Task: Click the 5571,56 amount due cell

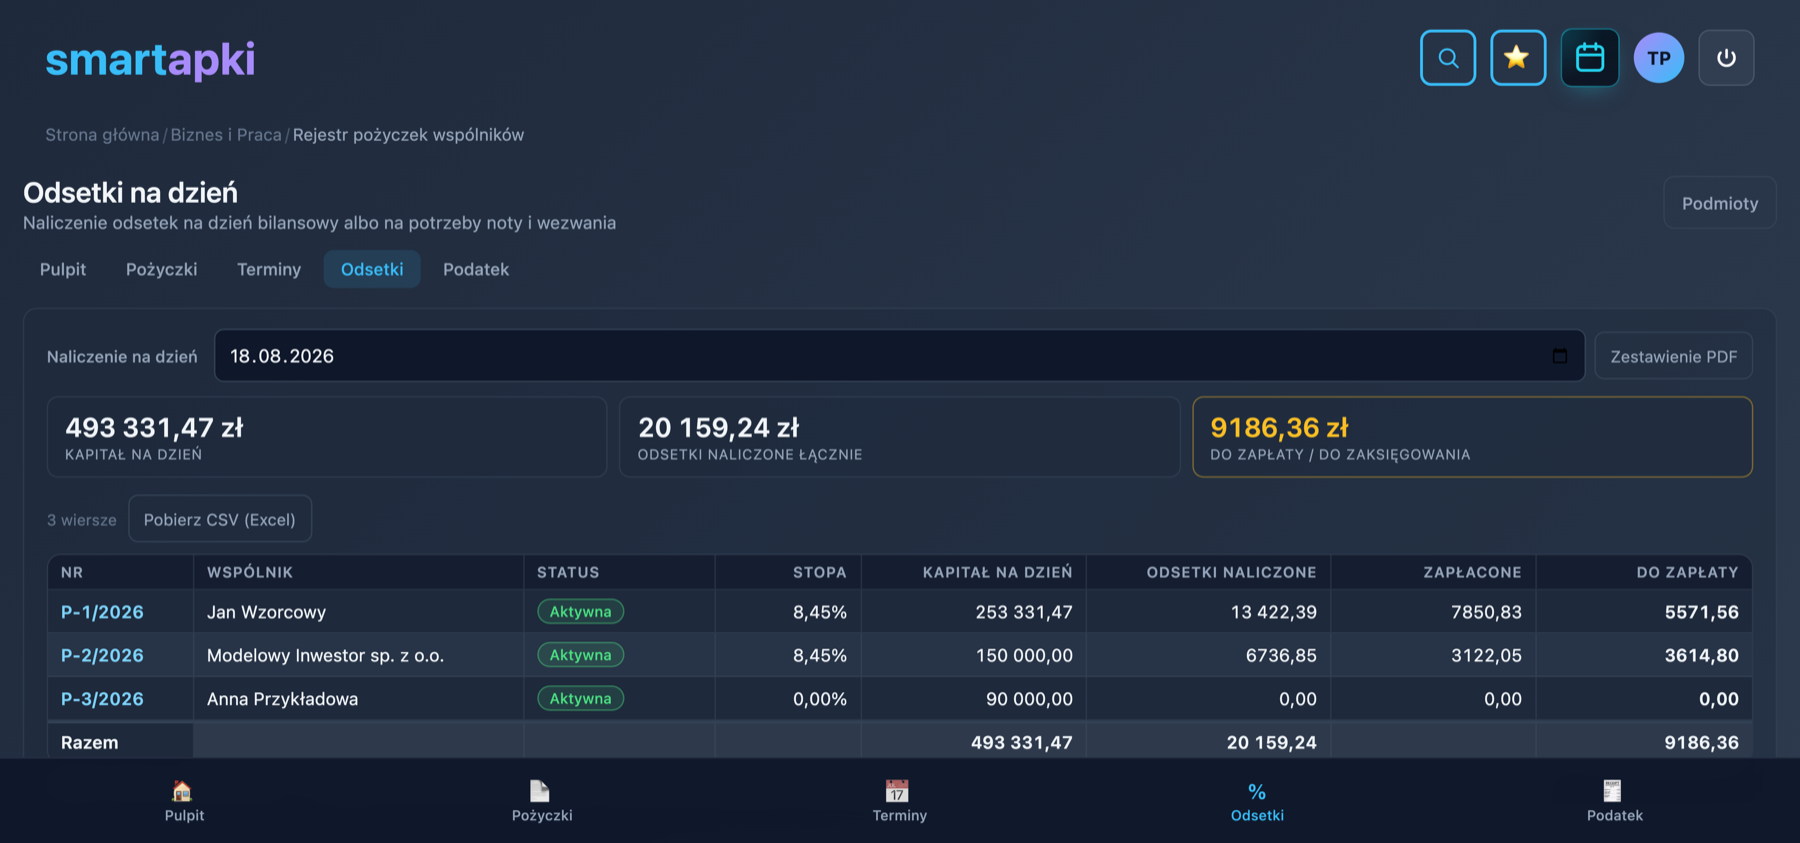Action: coord(1644,612)
